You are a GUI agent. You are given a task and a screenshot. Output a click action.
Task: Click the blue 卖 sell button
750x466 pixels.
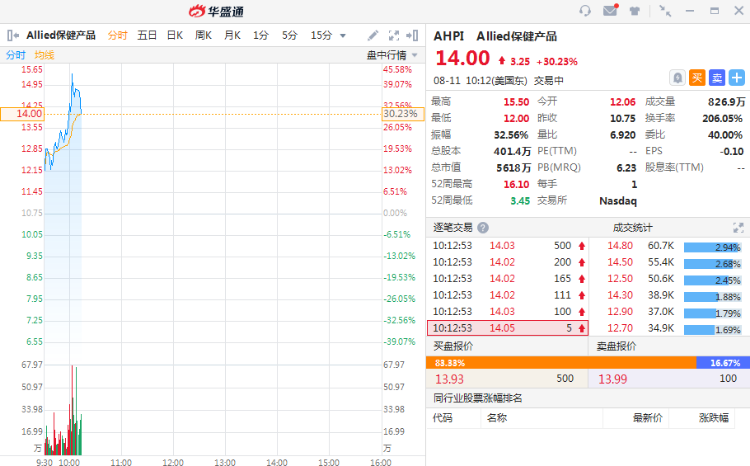(717, 78)
